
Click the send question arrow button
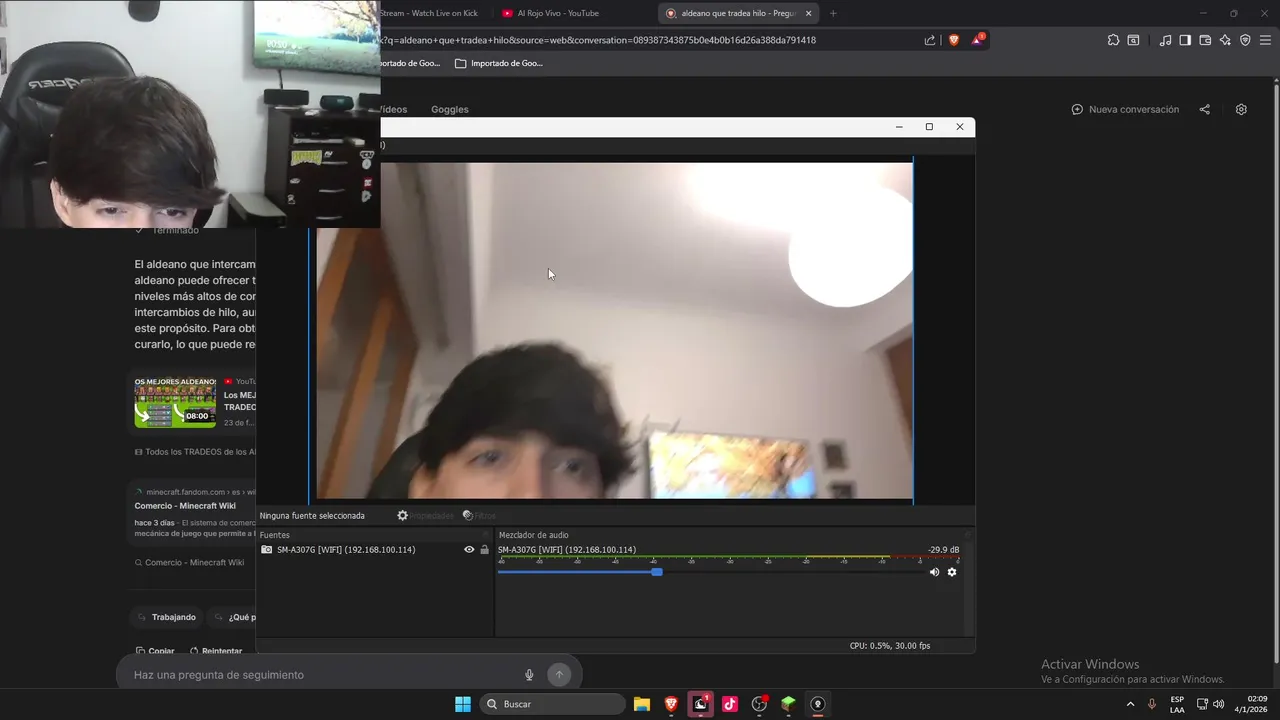coord(559,675)
